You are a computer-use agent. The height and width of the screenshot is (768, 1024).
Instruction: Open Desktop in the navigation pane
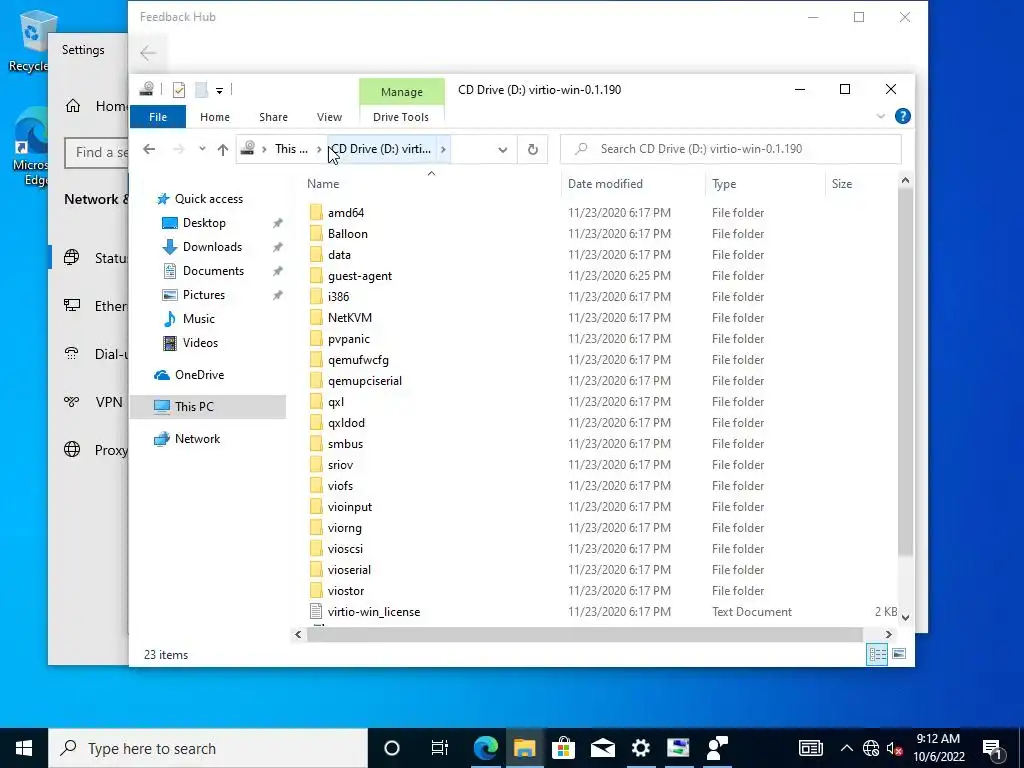[204, 223]
